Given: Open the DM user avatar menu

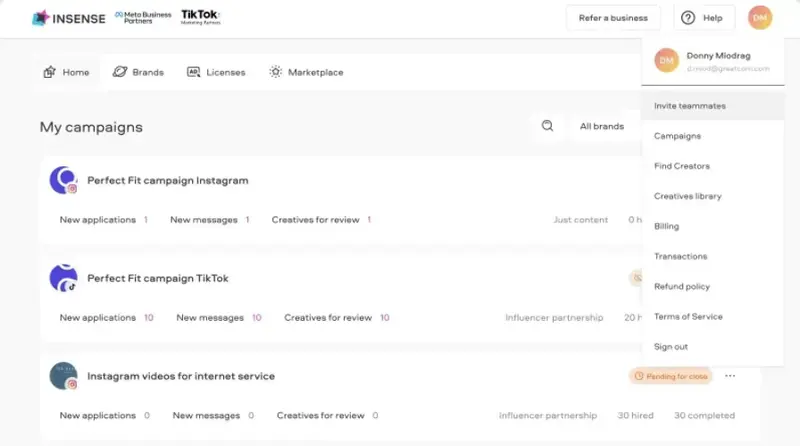Looking at the screenshot, I should (x=760, y=18).
